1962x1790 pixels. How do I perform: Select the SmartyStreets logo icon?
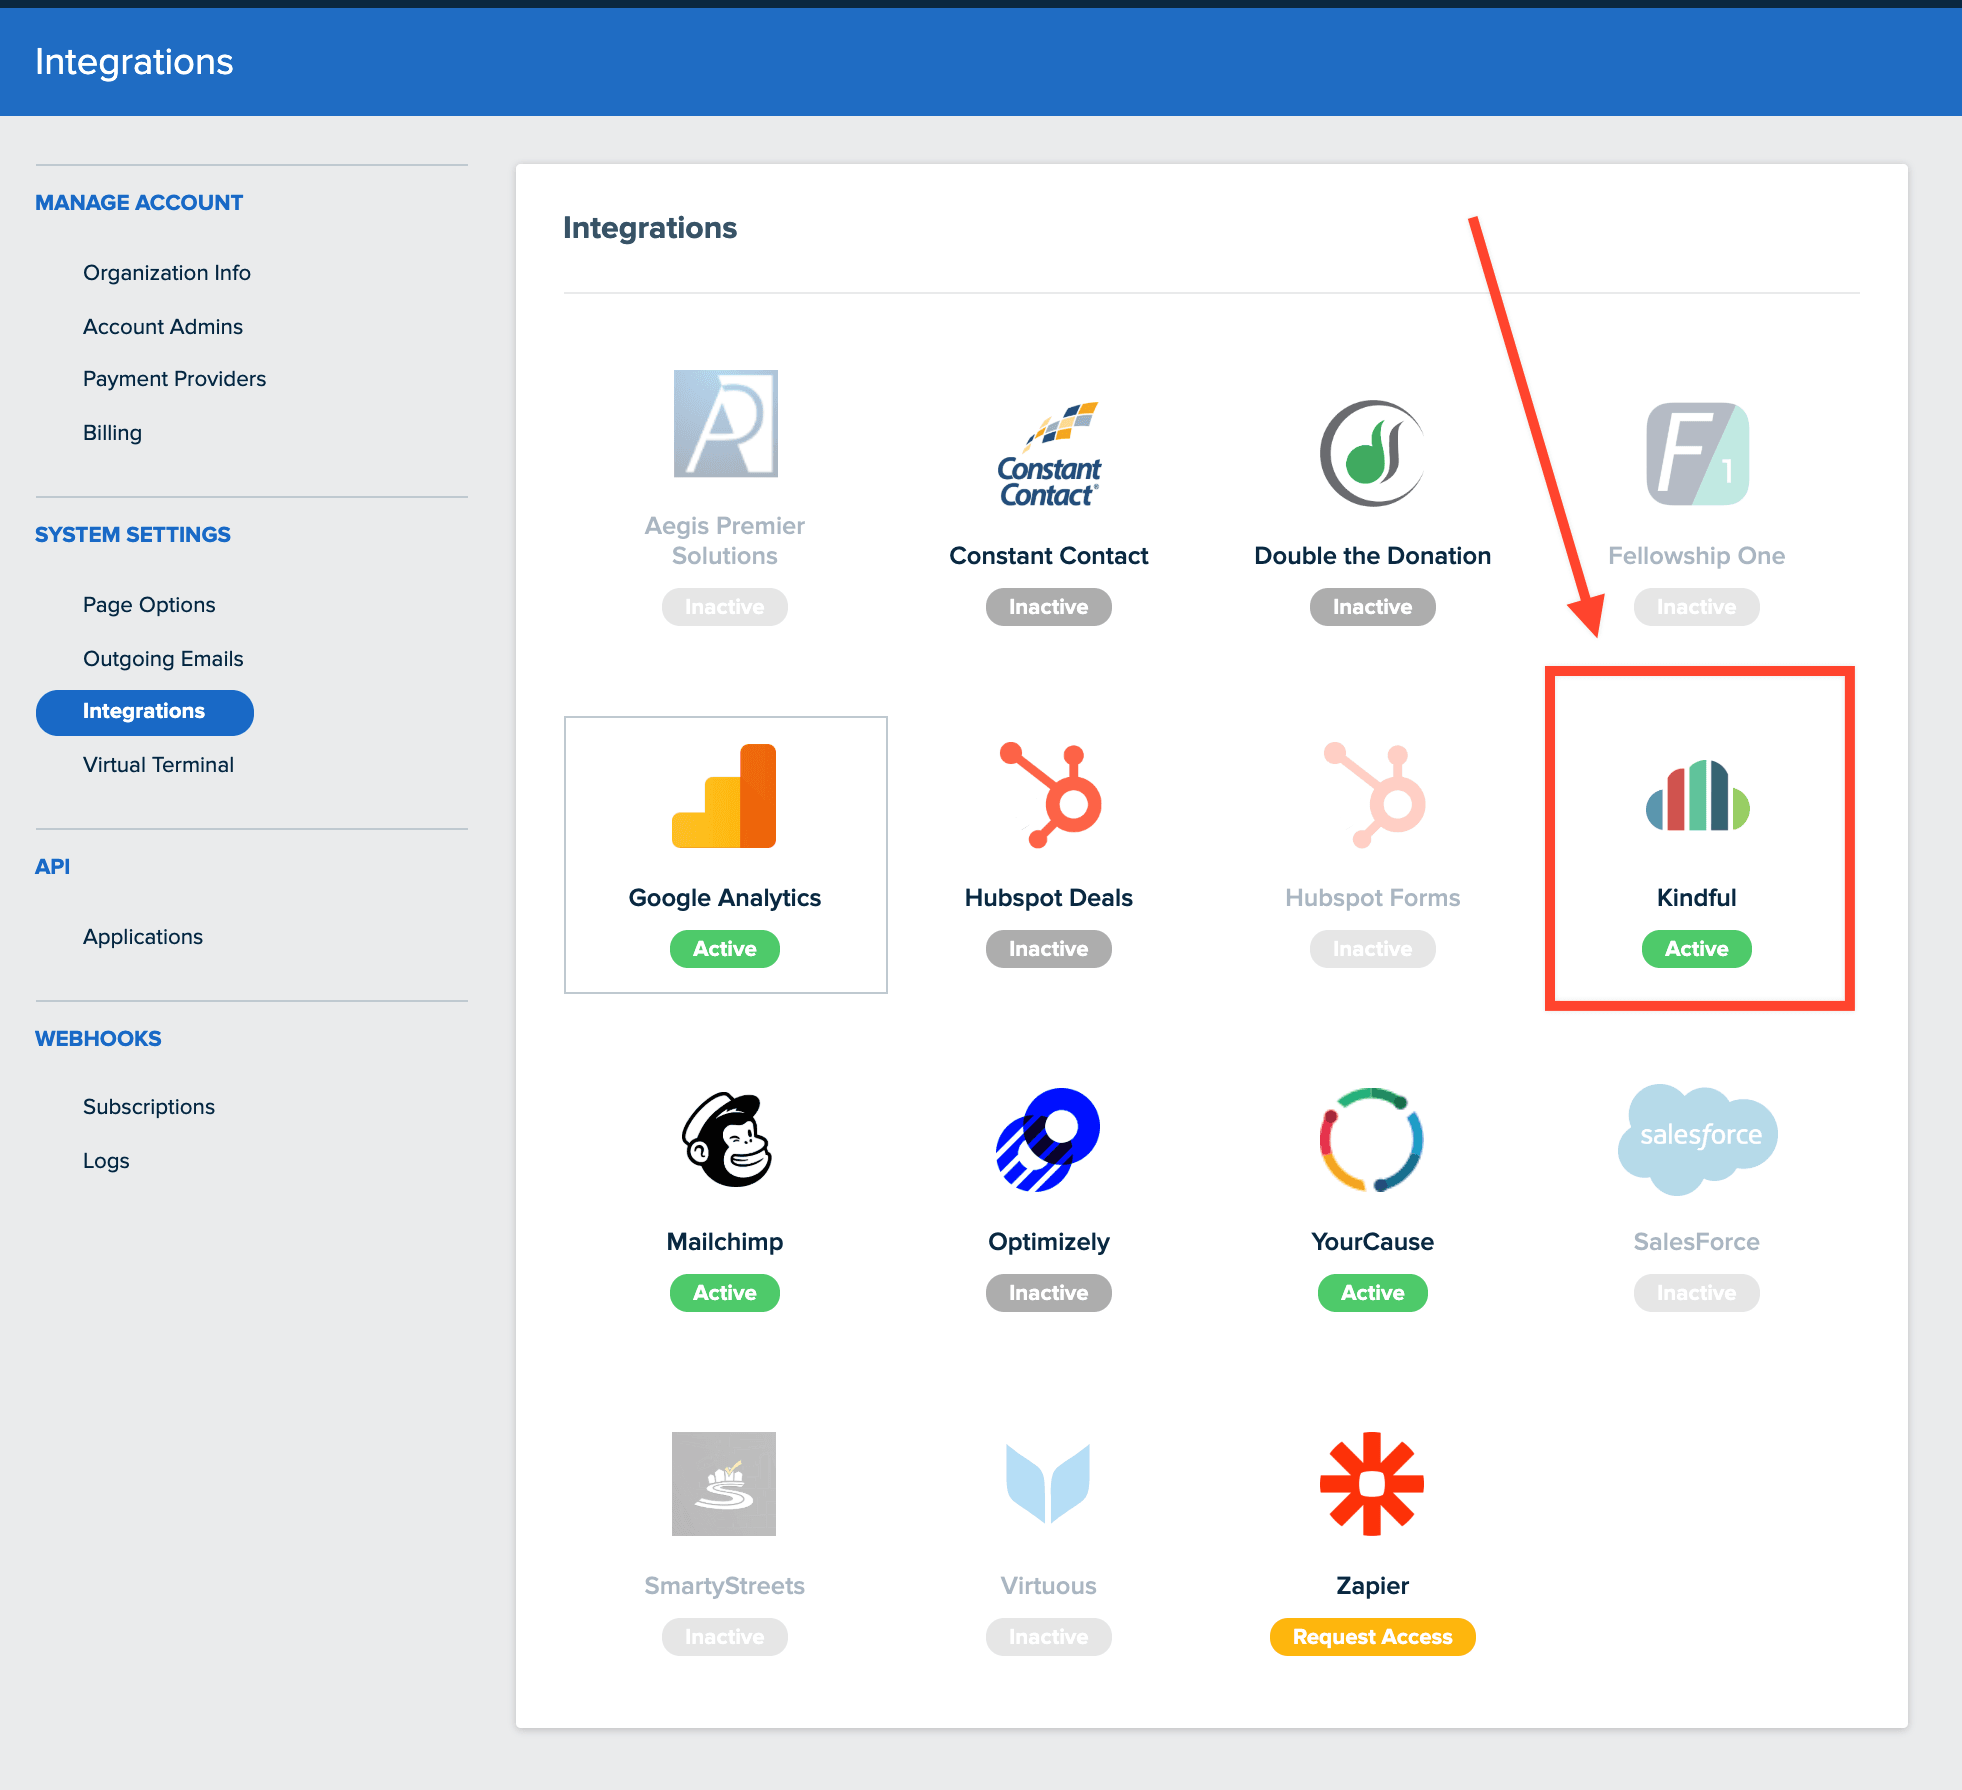(725, 1484)
